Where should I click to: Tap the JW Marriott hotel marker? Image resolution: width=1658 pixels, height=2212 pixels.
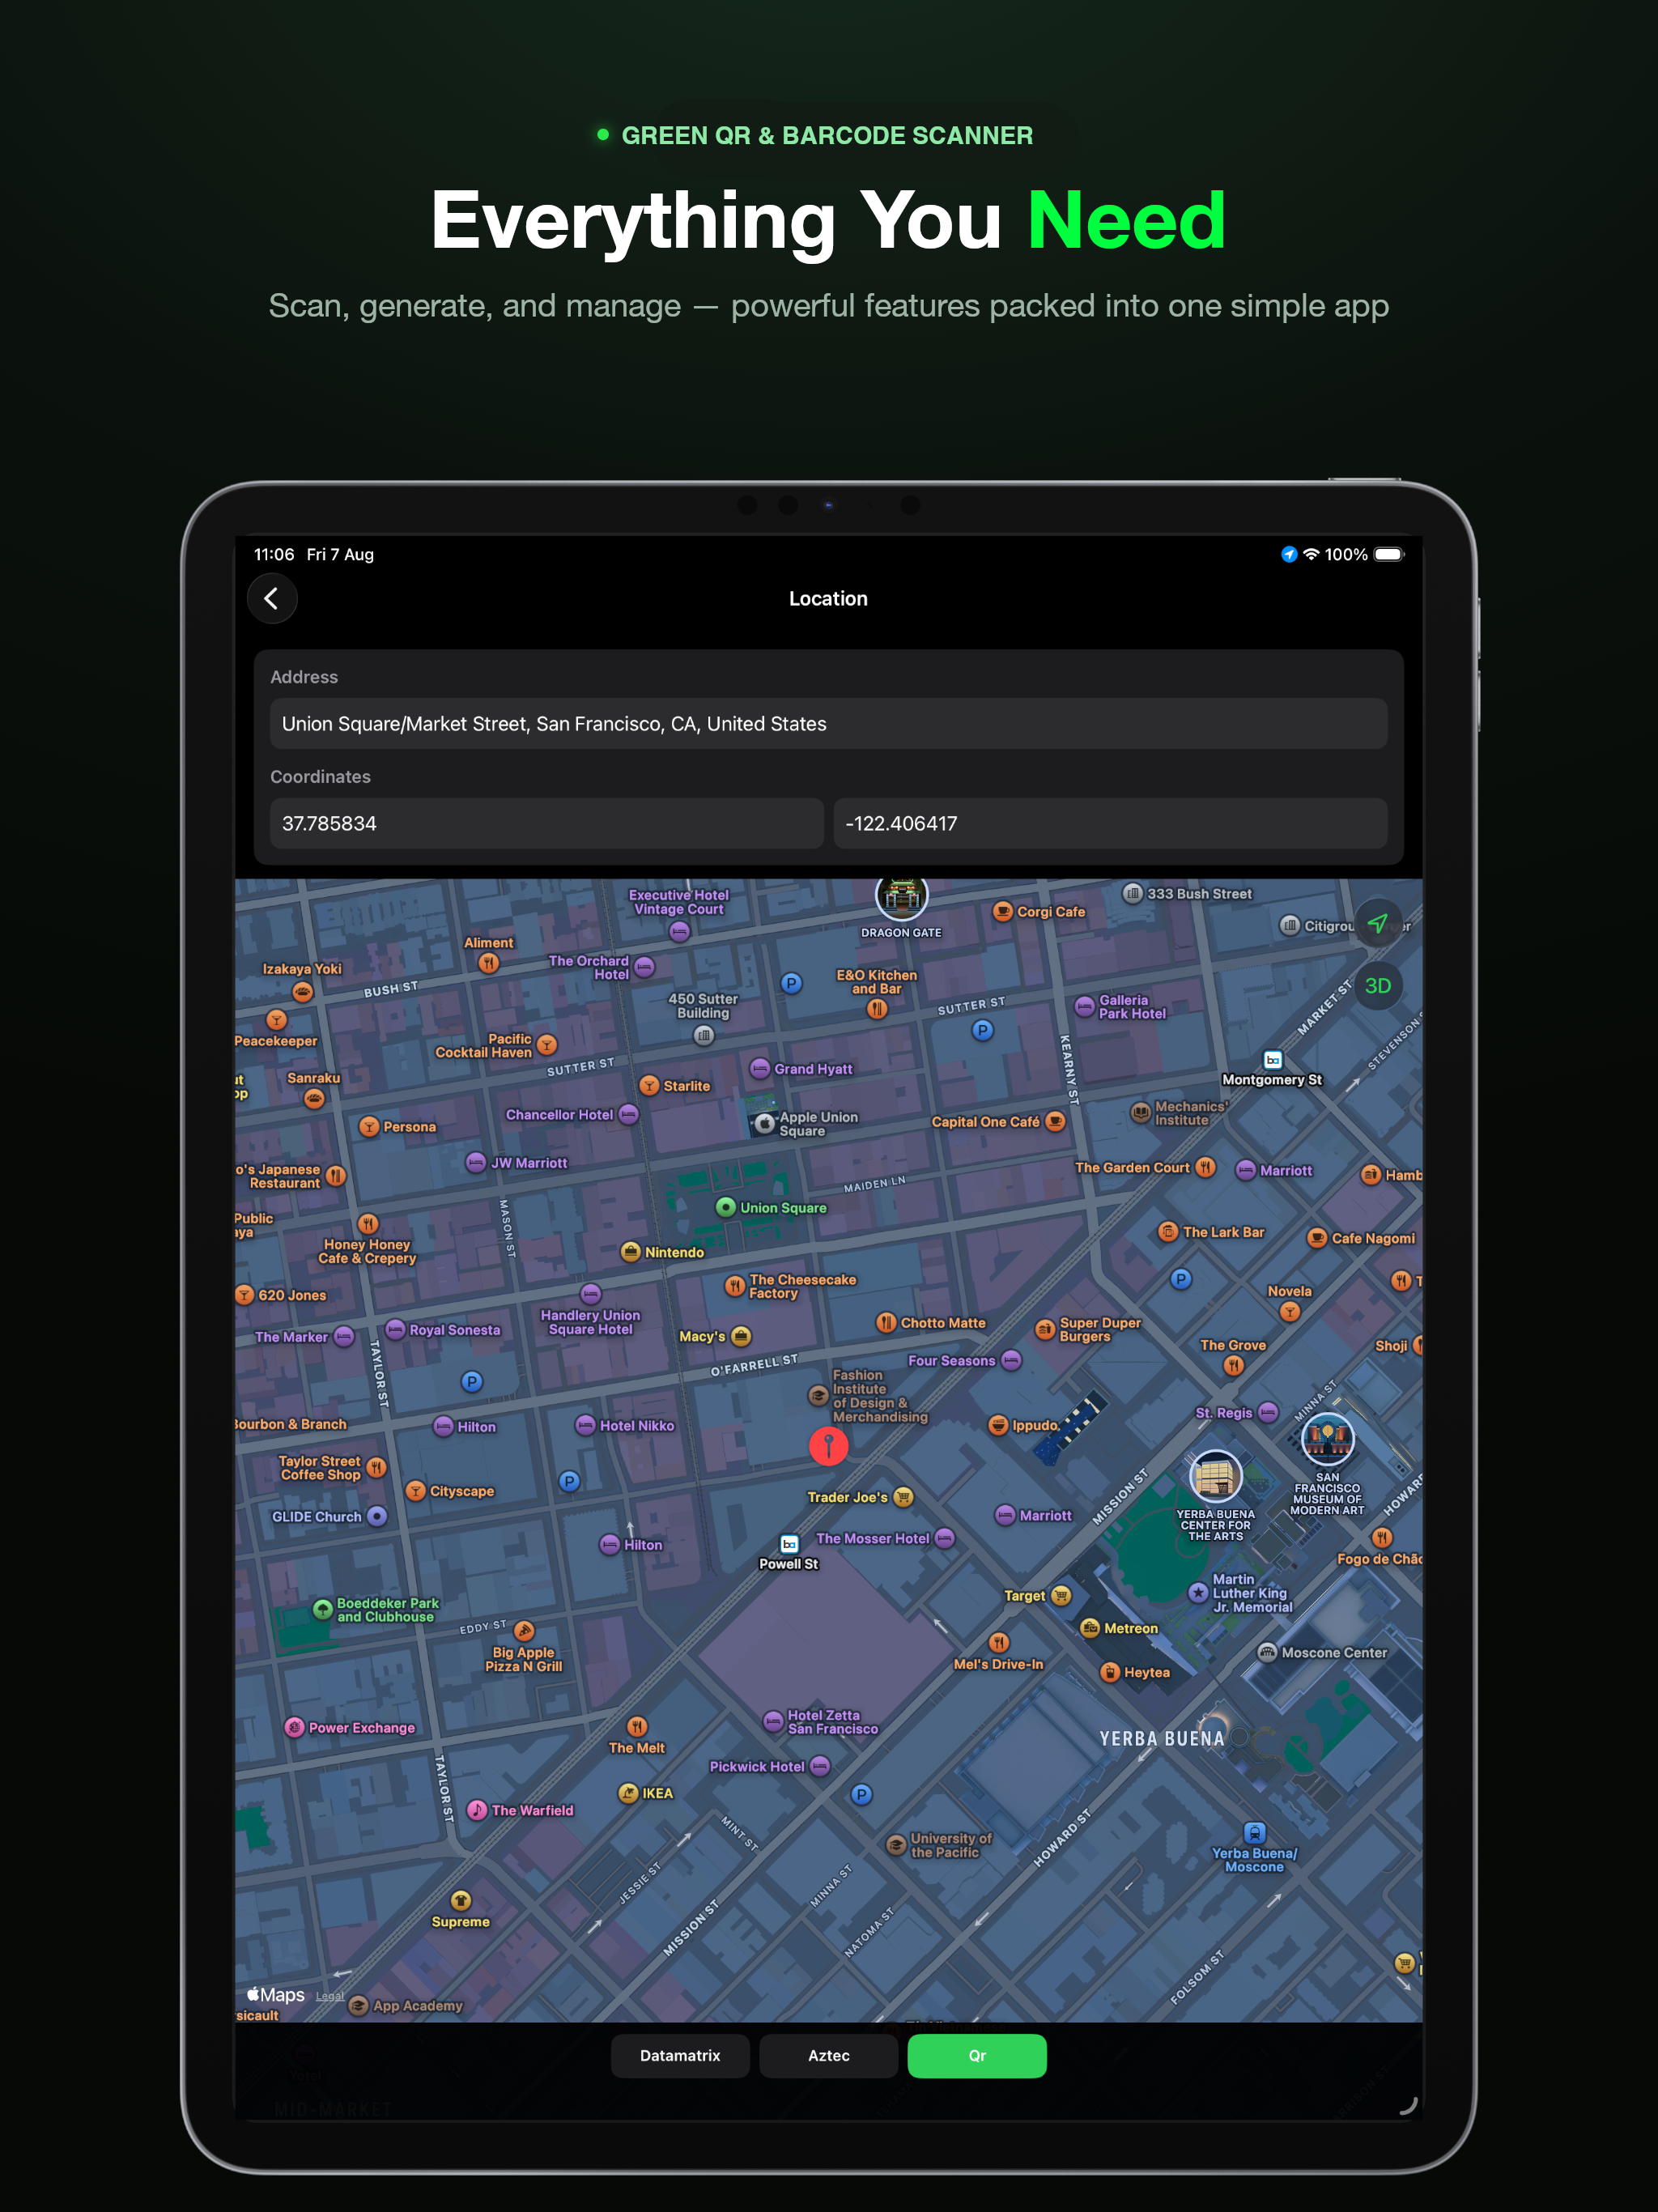point(476,1163)
